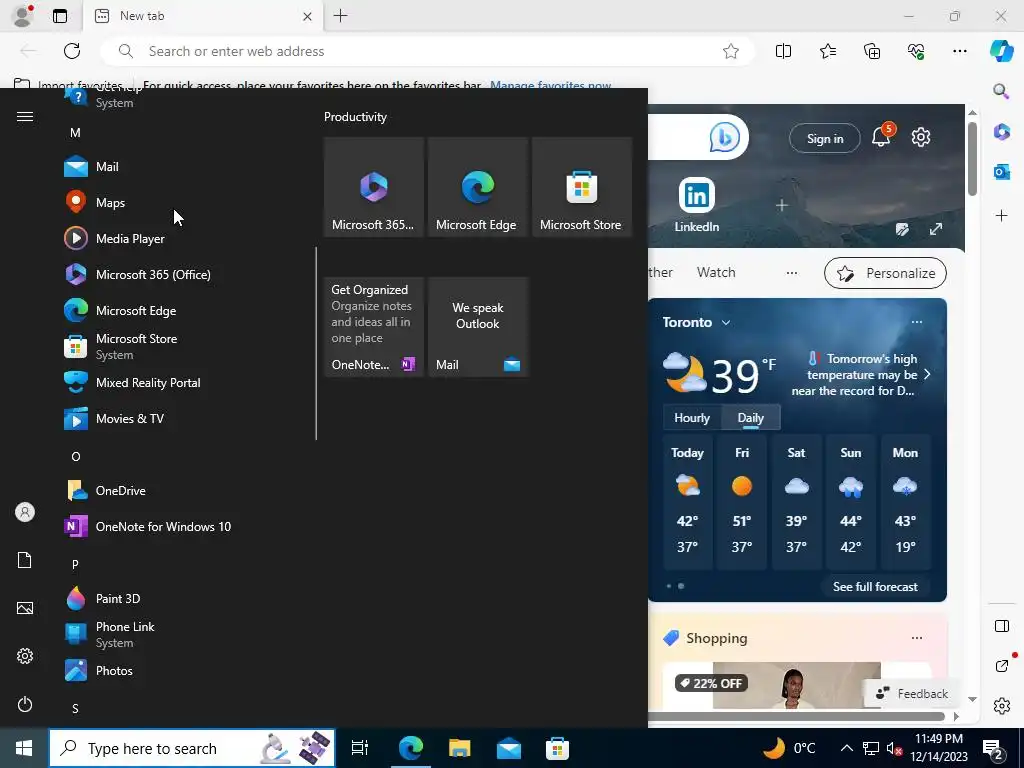Switch to the Watch feed tab
This screenshot has width=1024, height=768.
click(x=716, y=272)
